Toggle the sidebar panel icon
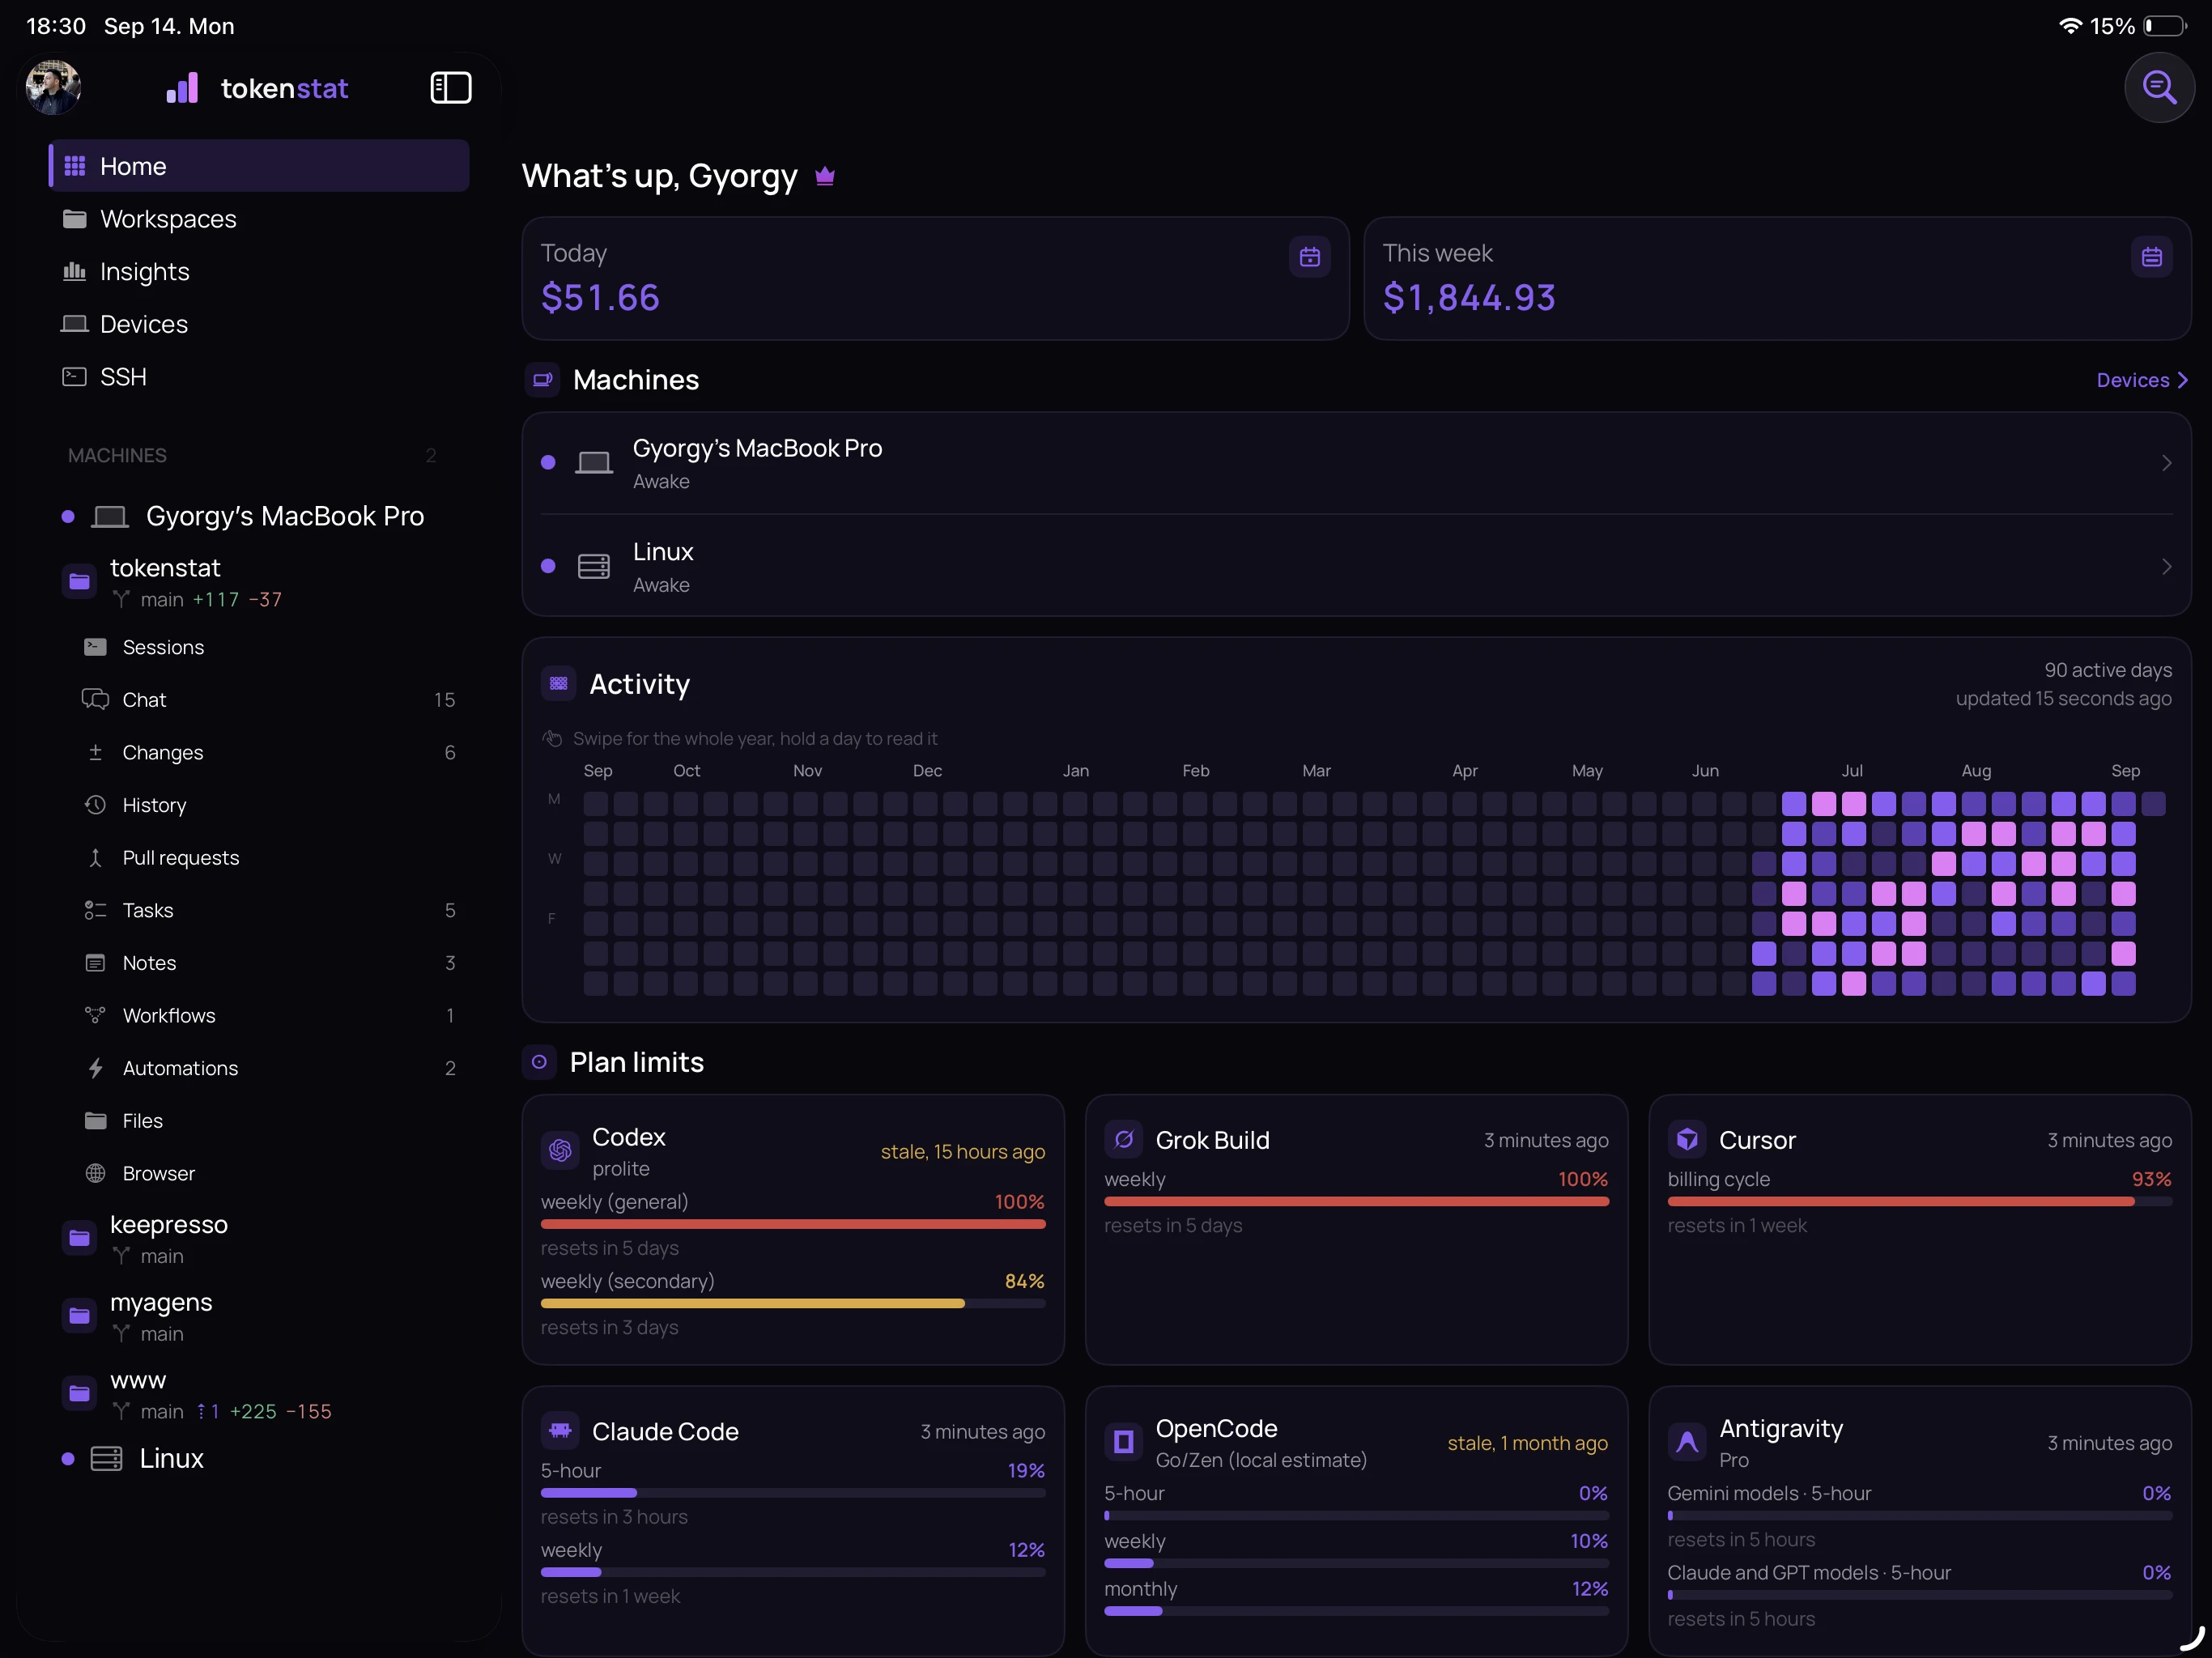The height and width of the screenshot is (1658, 2212). [x=451, y=88]
